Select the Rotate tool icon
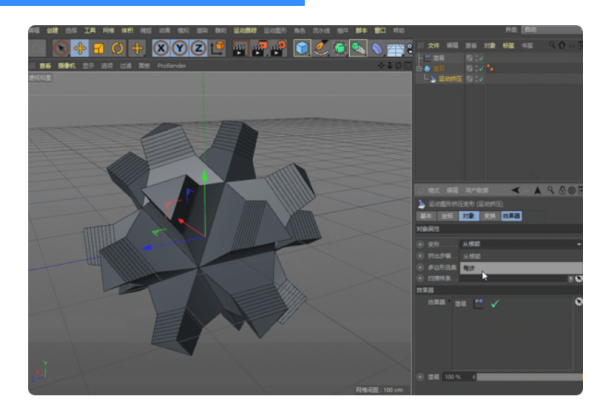 (x=117, y=48)
